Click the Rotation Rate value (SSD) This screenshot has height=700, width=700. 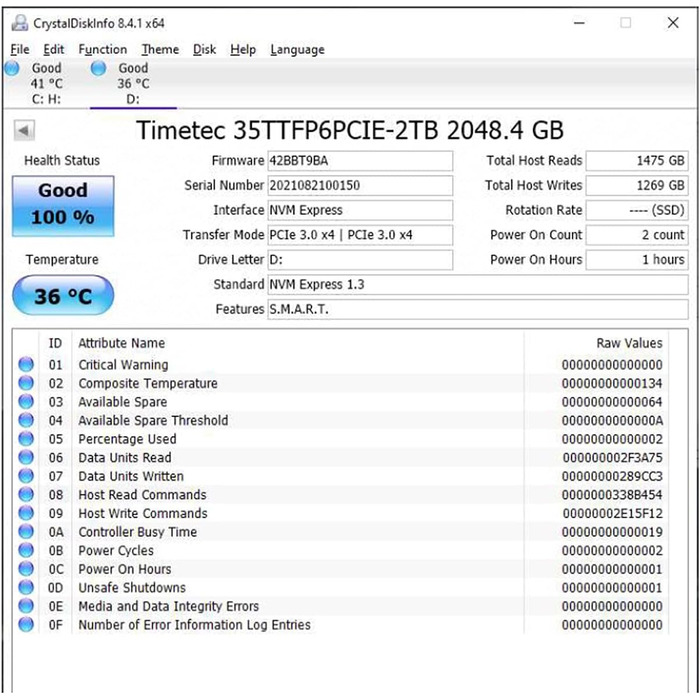637,210
